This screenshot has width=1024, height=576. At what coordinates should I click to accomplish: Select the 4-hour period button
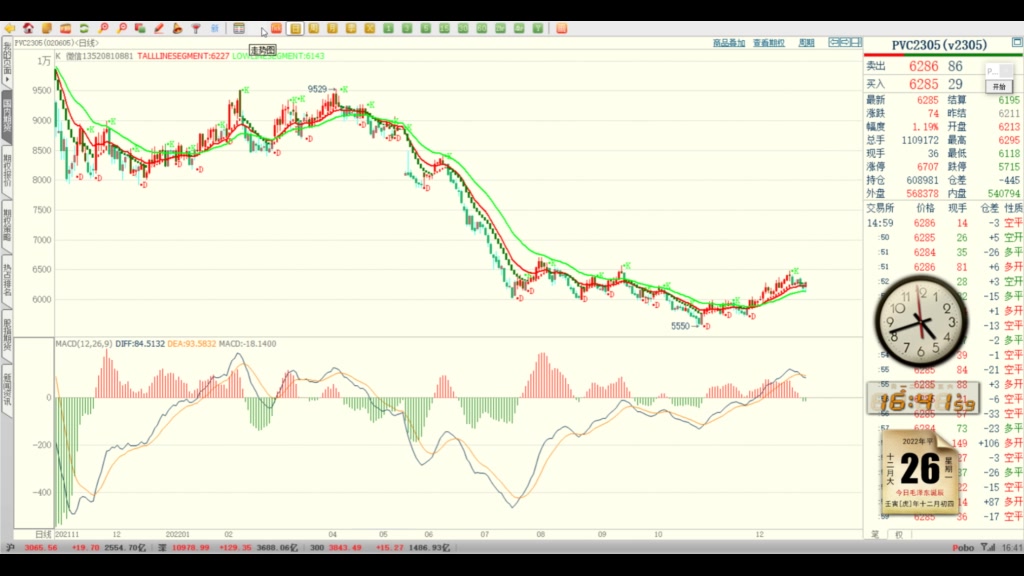519,29
